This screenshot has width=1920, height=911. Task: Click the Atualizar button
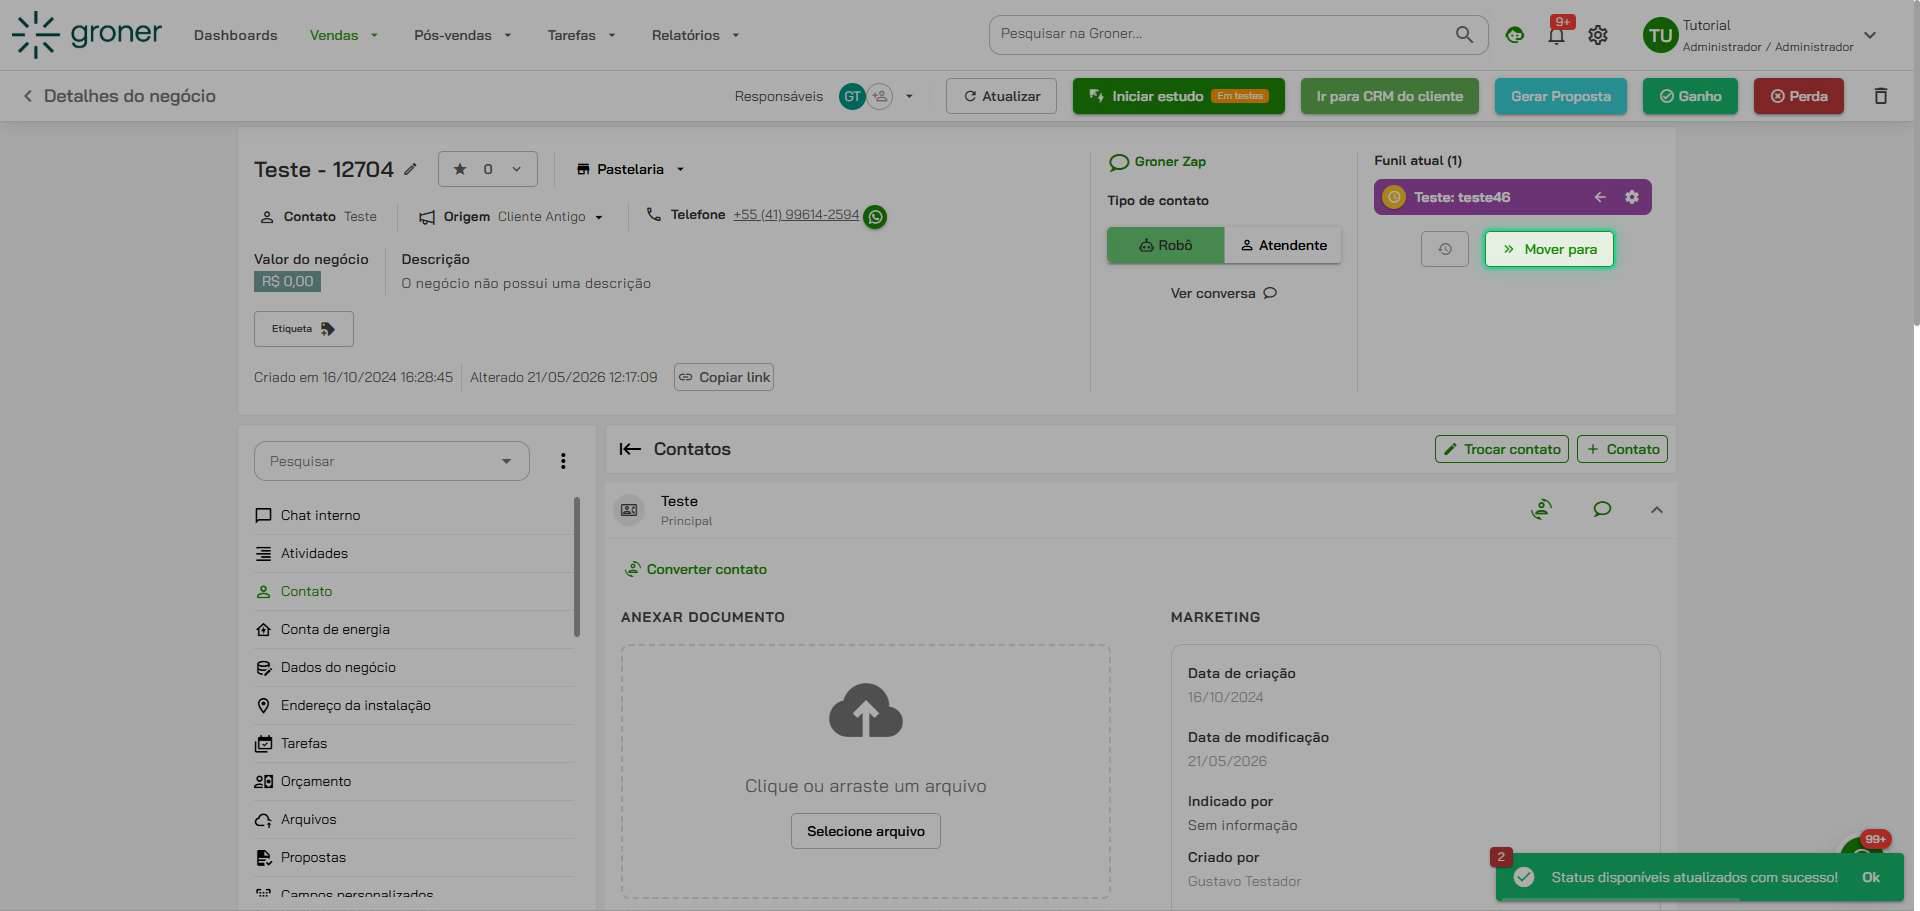1001,96
